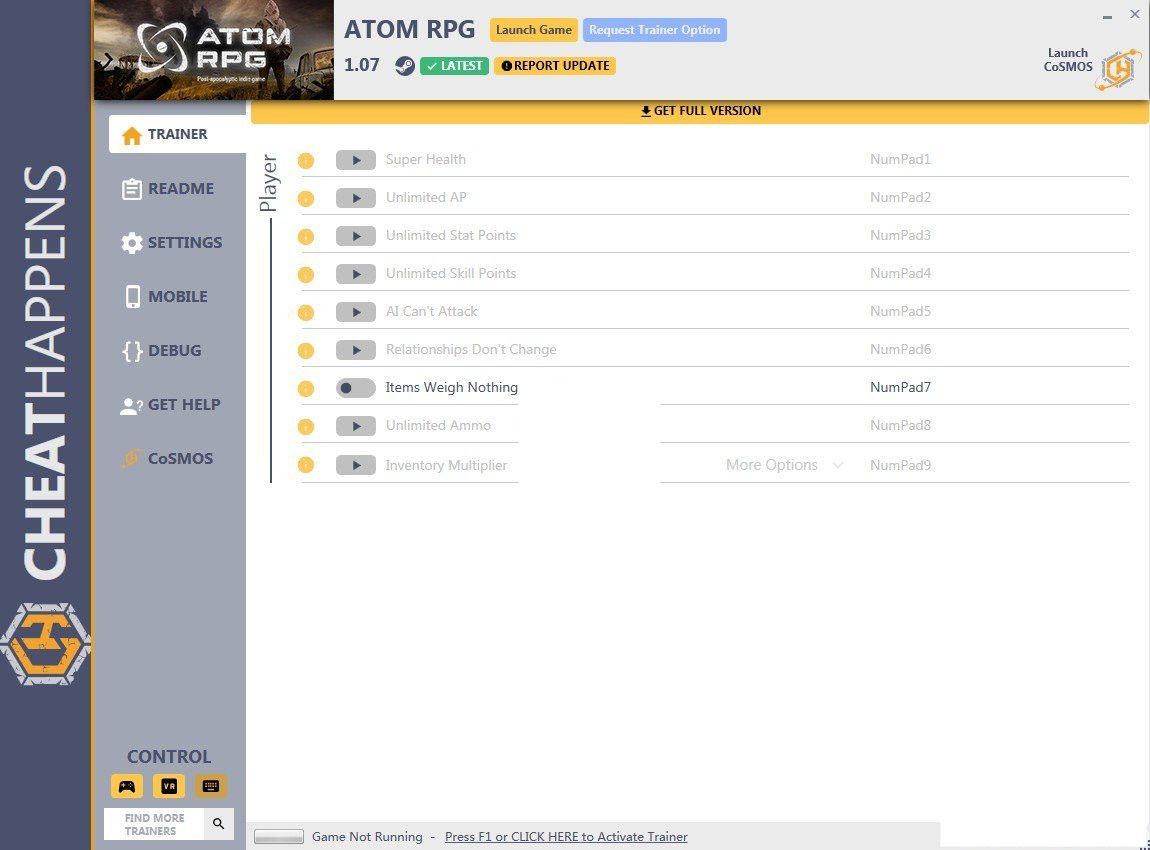Click the REPORT UPDATE button
The width and height of the screenshot is (1150, 850).
pyautogui.click(x=554, y=66)
